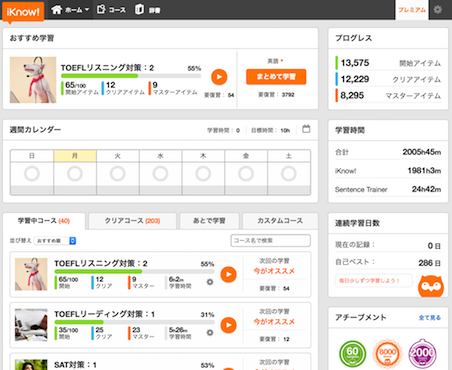Viewport: 452px width, 370px height.
Task: Click 今がオススメ for TOEFLリスニング対策：2
Action: [x=274, y=271]
